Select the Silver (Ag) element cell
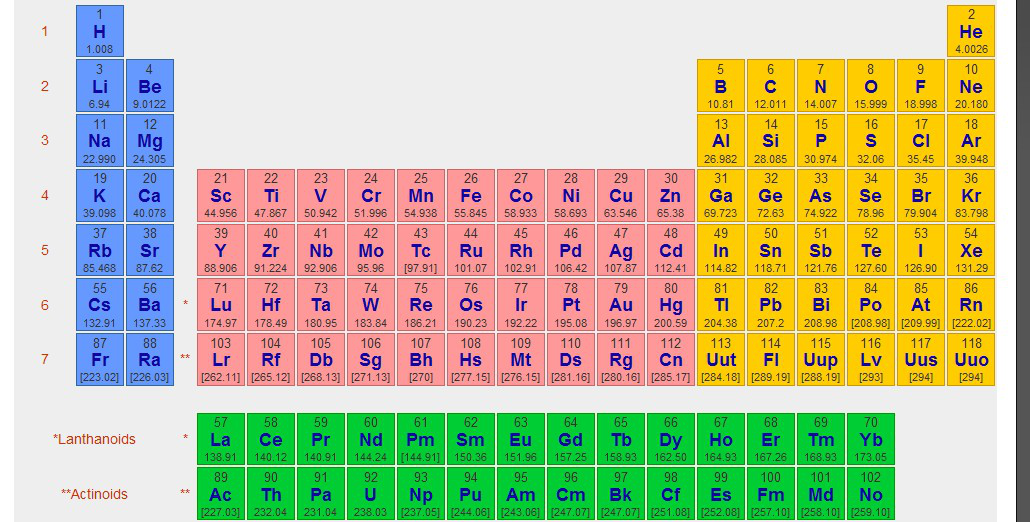The width and height of the screenshot is (1030, 522). pyautogui.click(x=621, y=250)
